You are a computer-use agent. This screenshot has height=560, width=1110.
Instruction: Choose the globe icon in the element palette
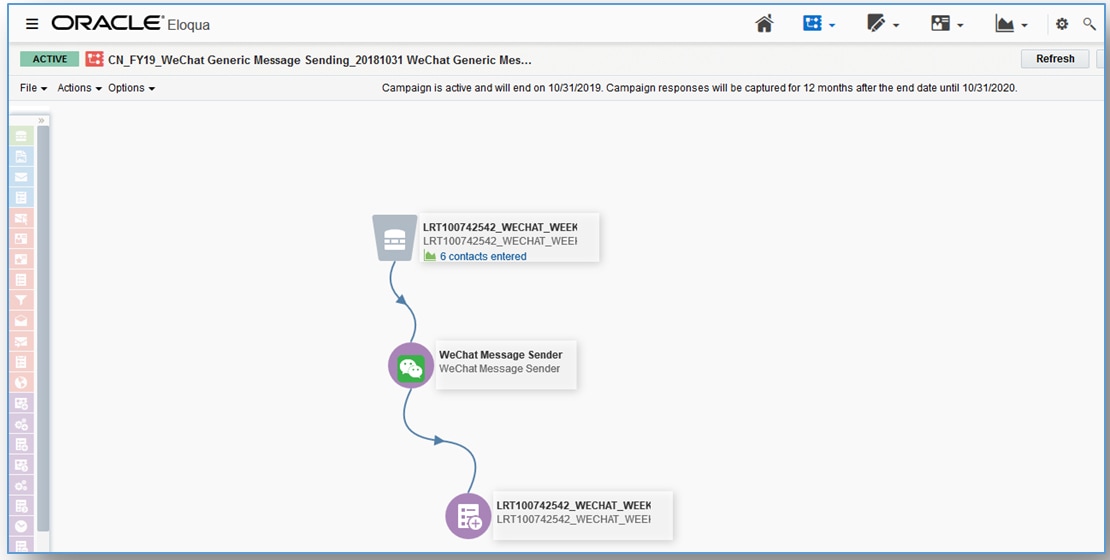click(21, 382)
